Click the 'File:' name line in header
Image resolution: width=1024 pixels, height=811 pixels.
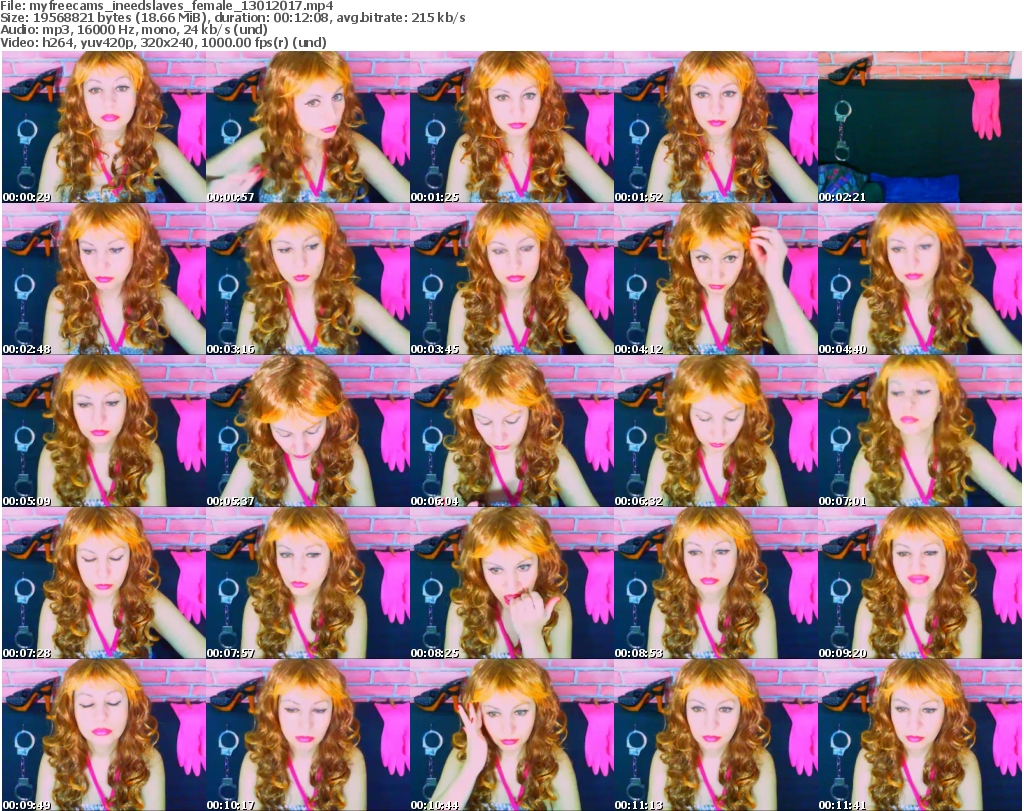click(167, 6)
